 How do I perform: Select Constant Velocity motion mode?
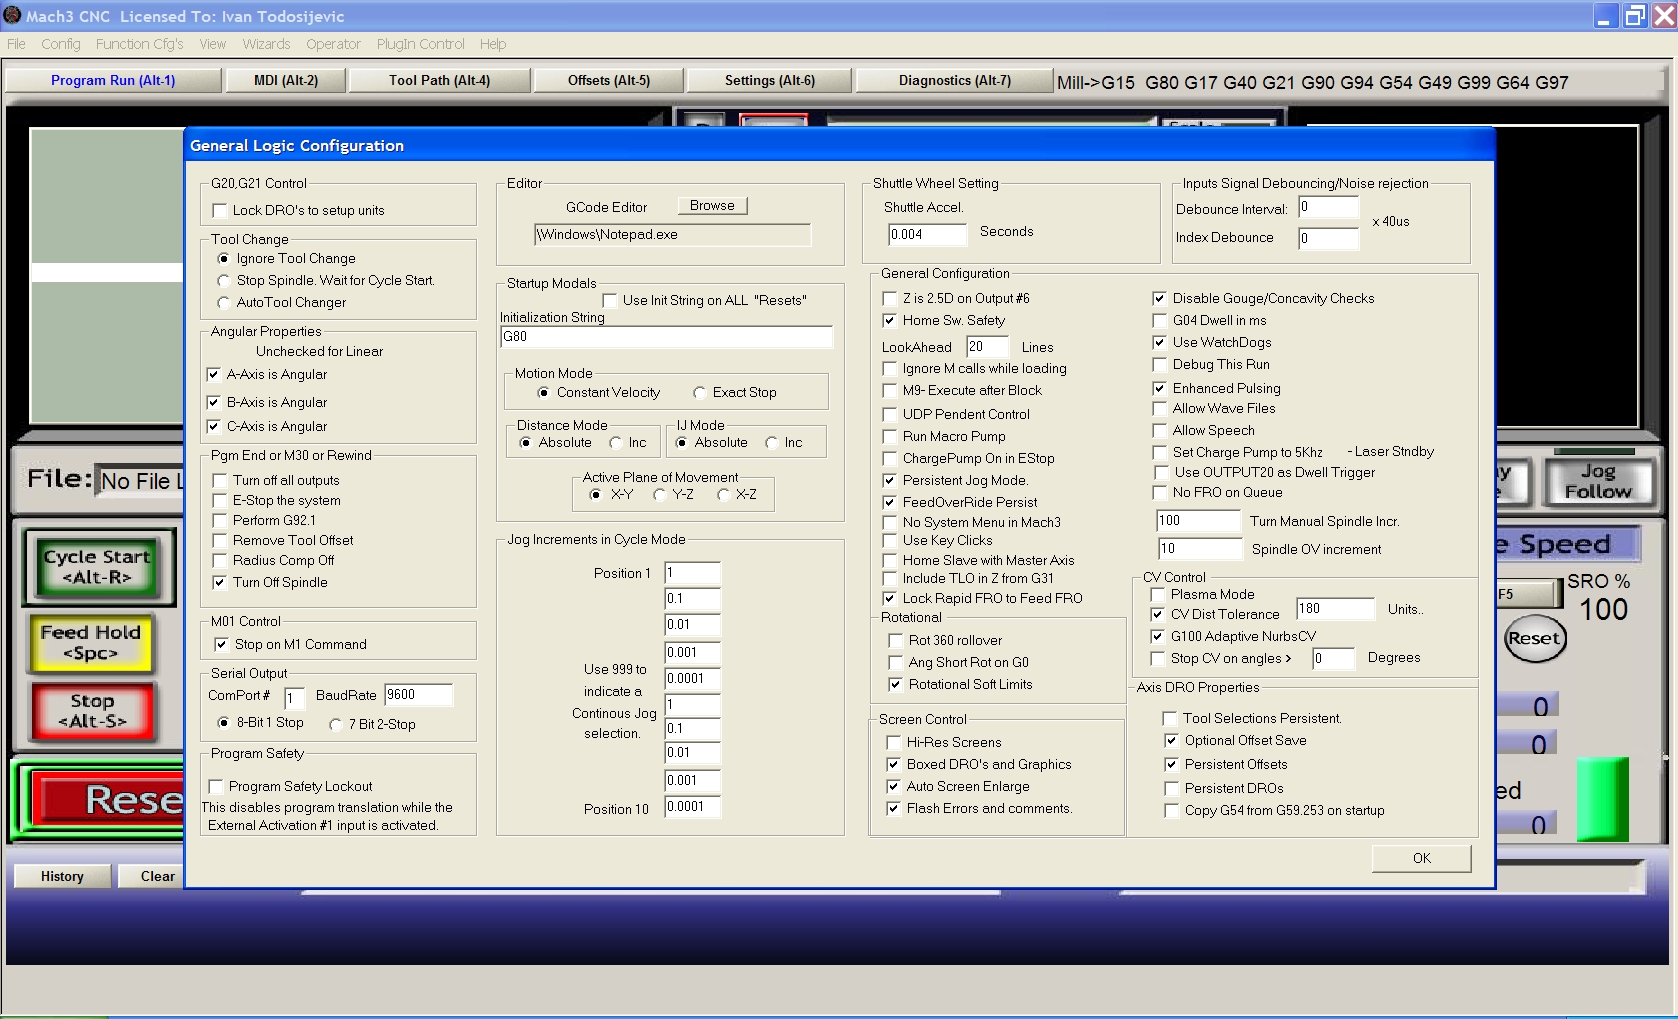coord(544,393)
